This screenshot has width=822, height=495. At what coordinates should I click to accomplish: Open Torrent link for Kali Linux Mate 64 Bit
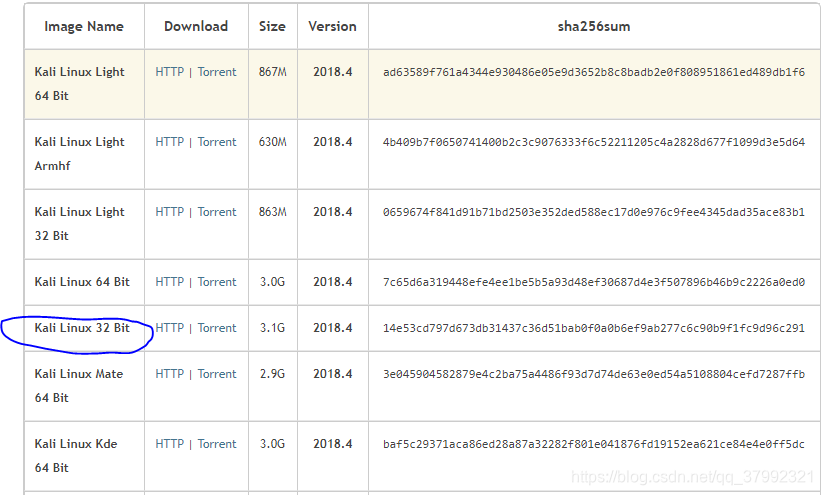pos(217,374)
